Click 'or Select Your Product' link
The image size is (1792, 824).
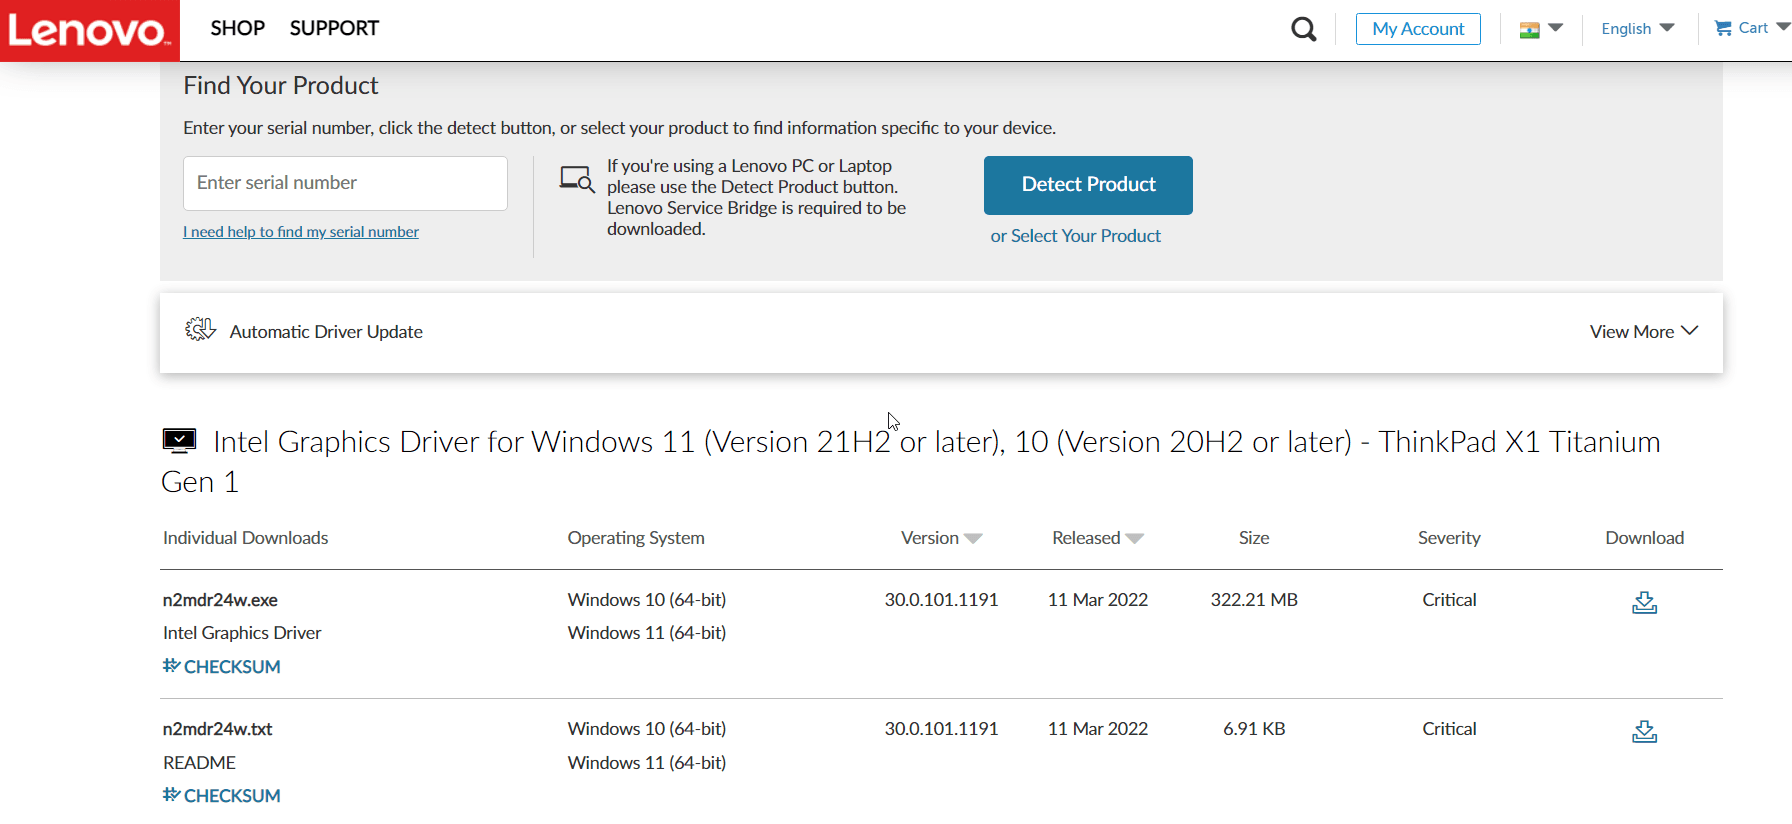click(1075, 236)
